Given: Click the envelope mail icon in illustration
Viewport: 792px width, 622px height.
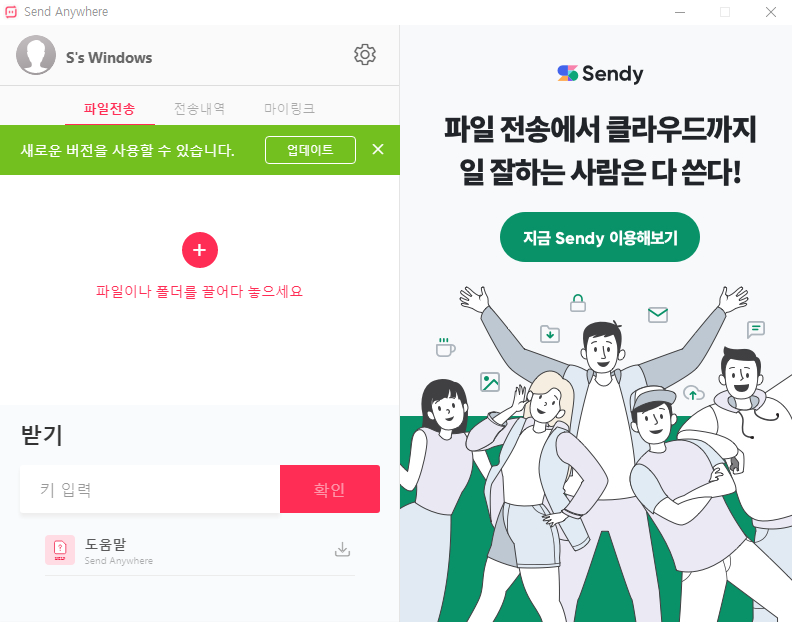Looking at the screenshot, I should 658,315.
